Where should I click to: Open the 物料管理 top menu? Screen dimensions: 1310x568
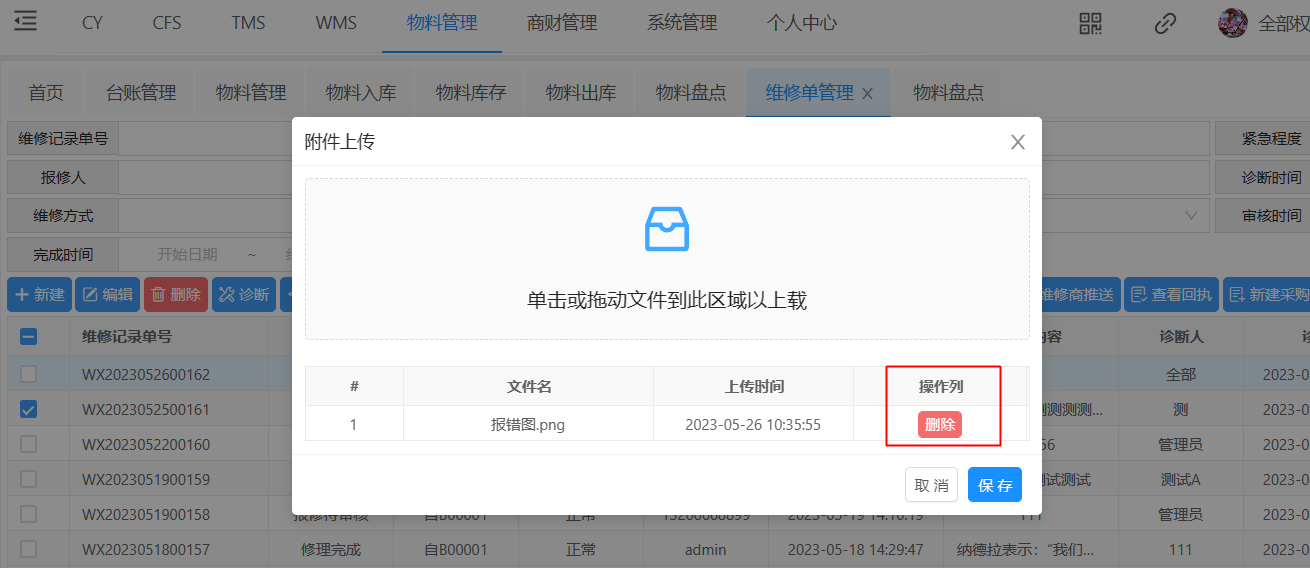point(442,23)
